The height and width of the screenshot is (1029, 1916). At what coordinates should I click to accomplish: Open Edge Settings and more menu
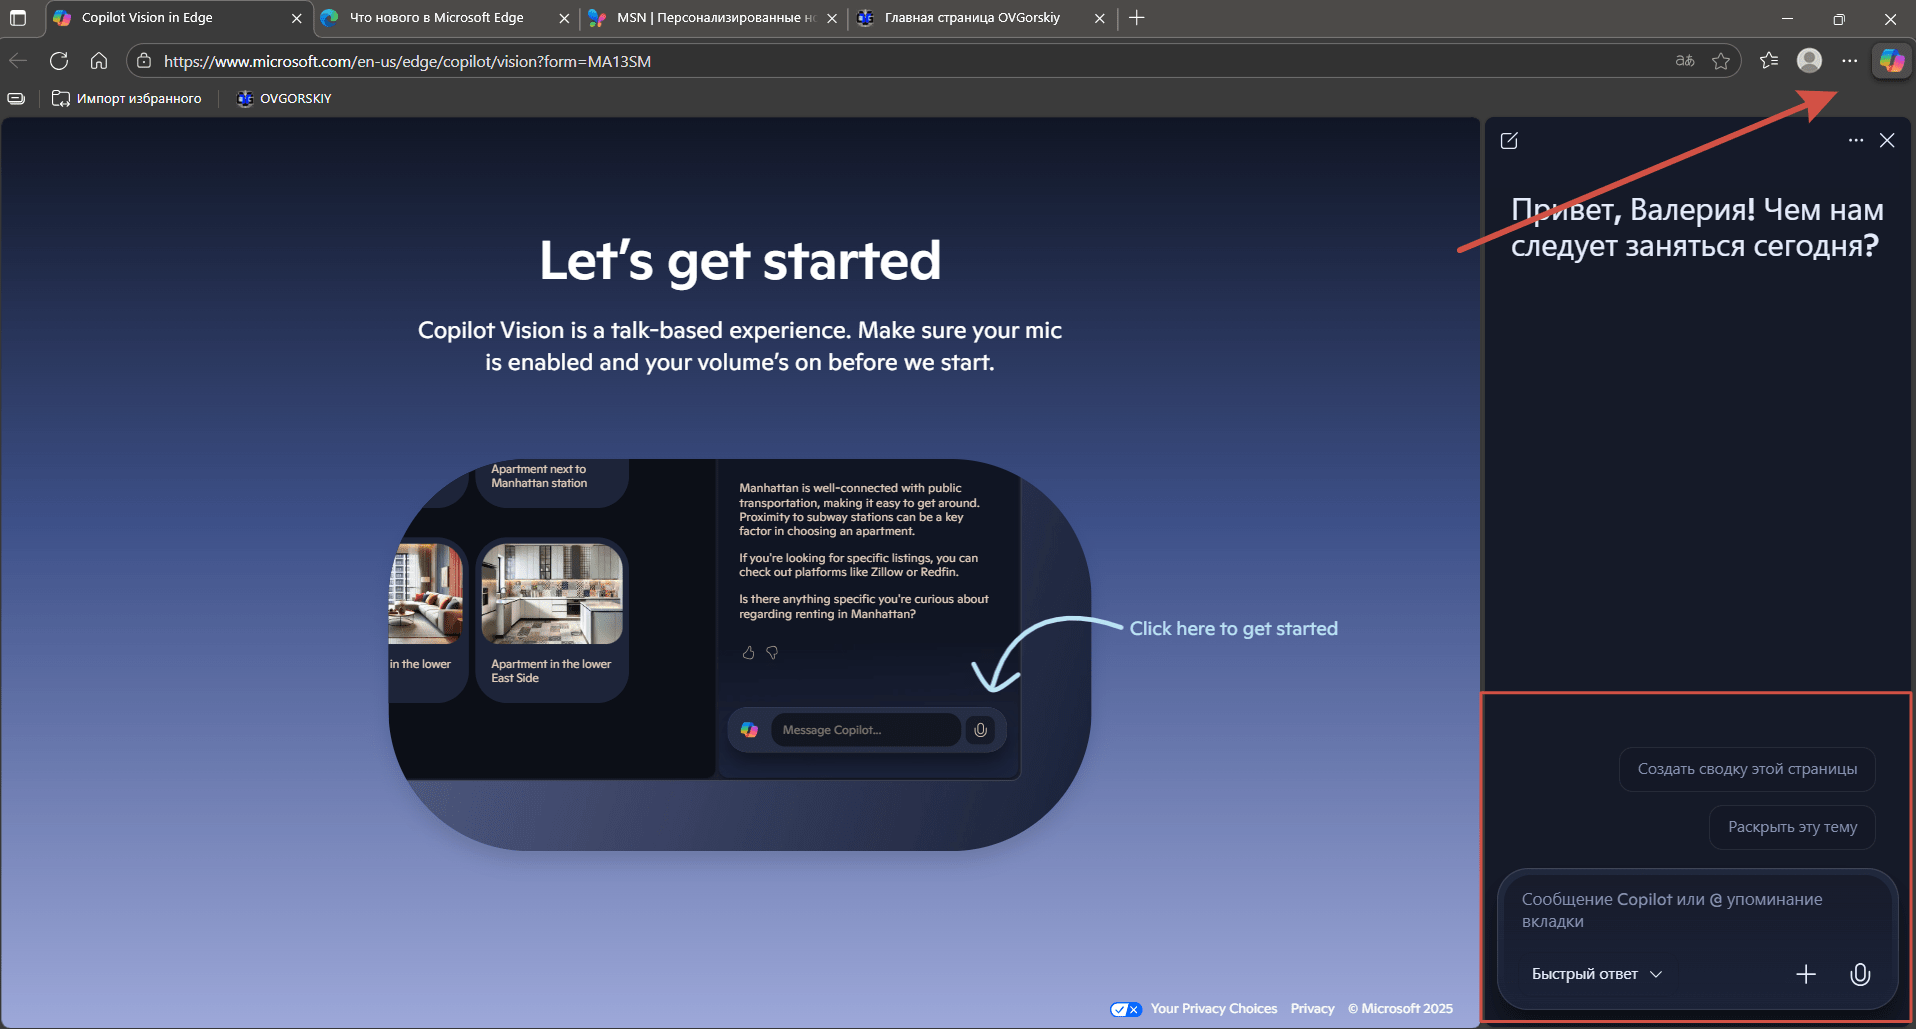pyautogui.click(x=1850, y=61)
